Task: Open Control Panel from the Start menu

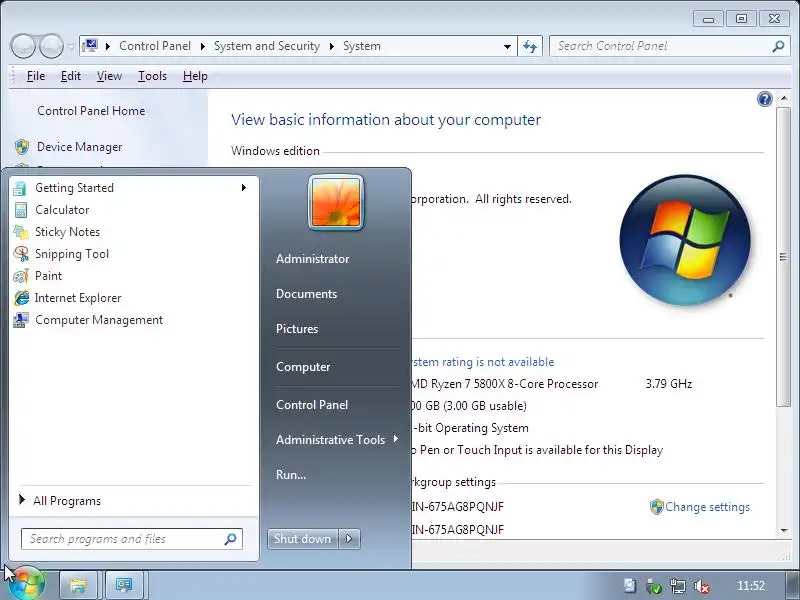Action: coord(312,405)
